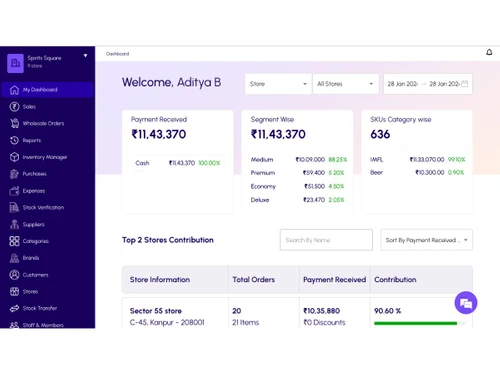Click Total Orders column header
The width and height of the screenshot is (500, 375).
tap(254, 280)
